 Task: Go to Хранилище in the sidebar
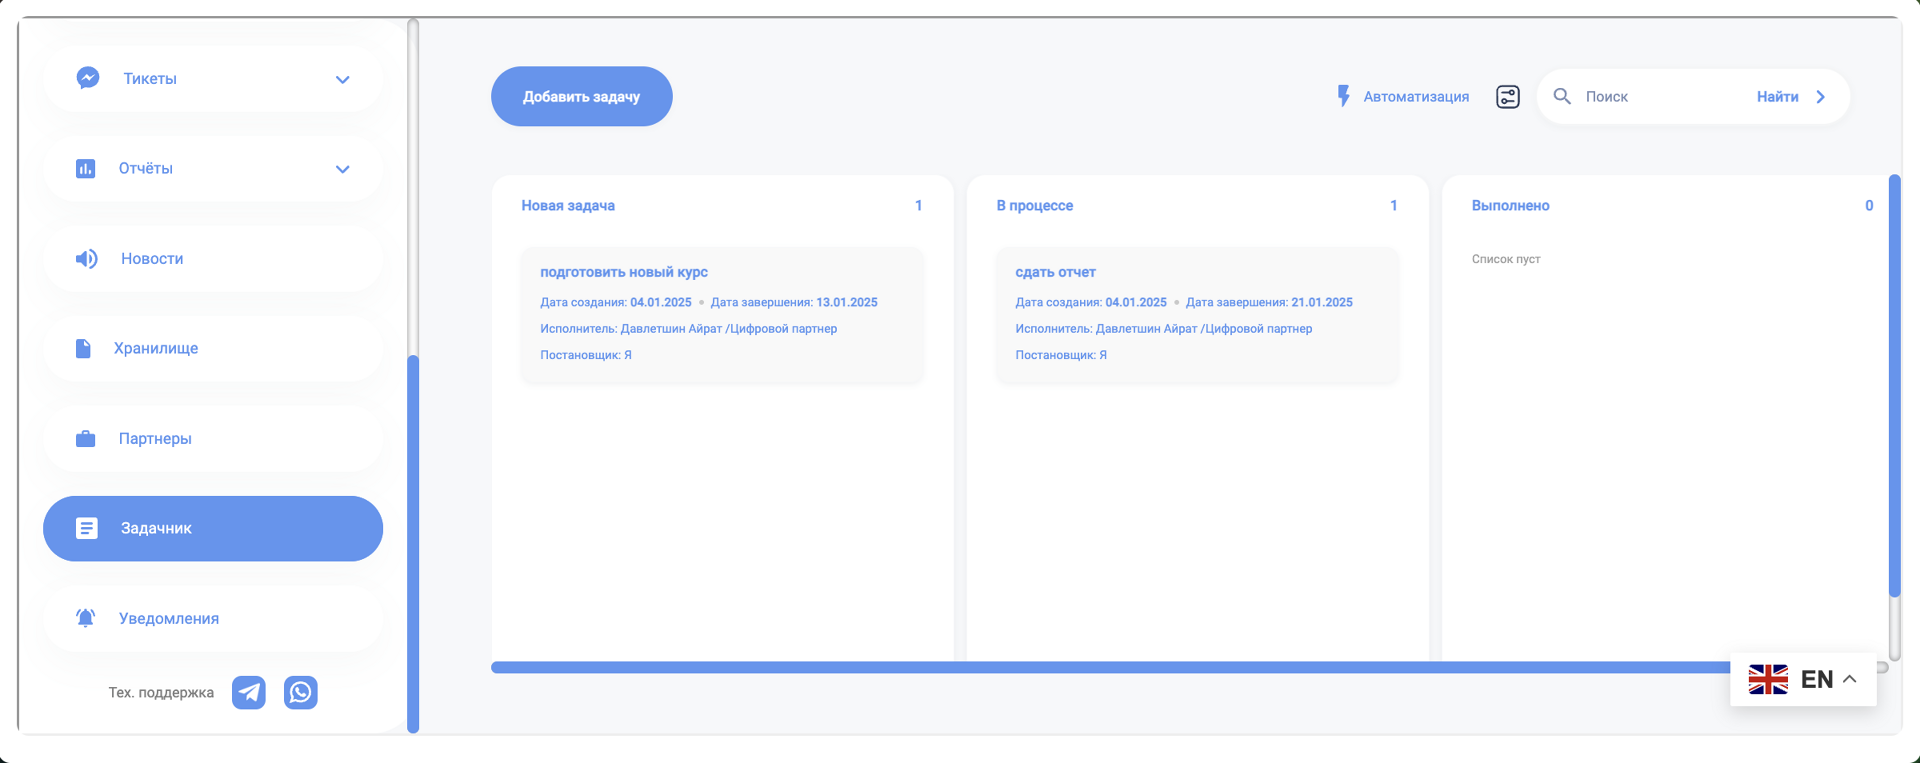coord(156,349)
